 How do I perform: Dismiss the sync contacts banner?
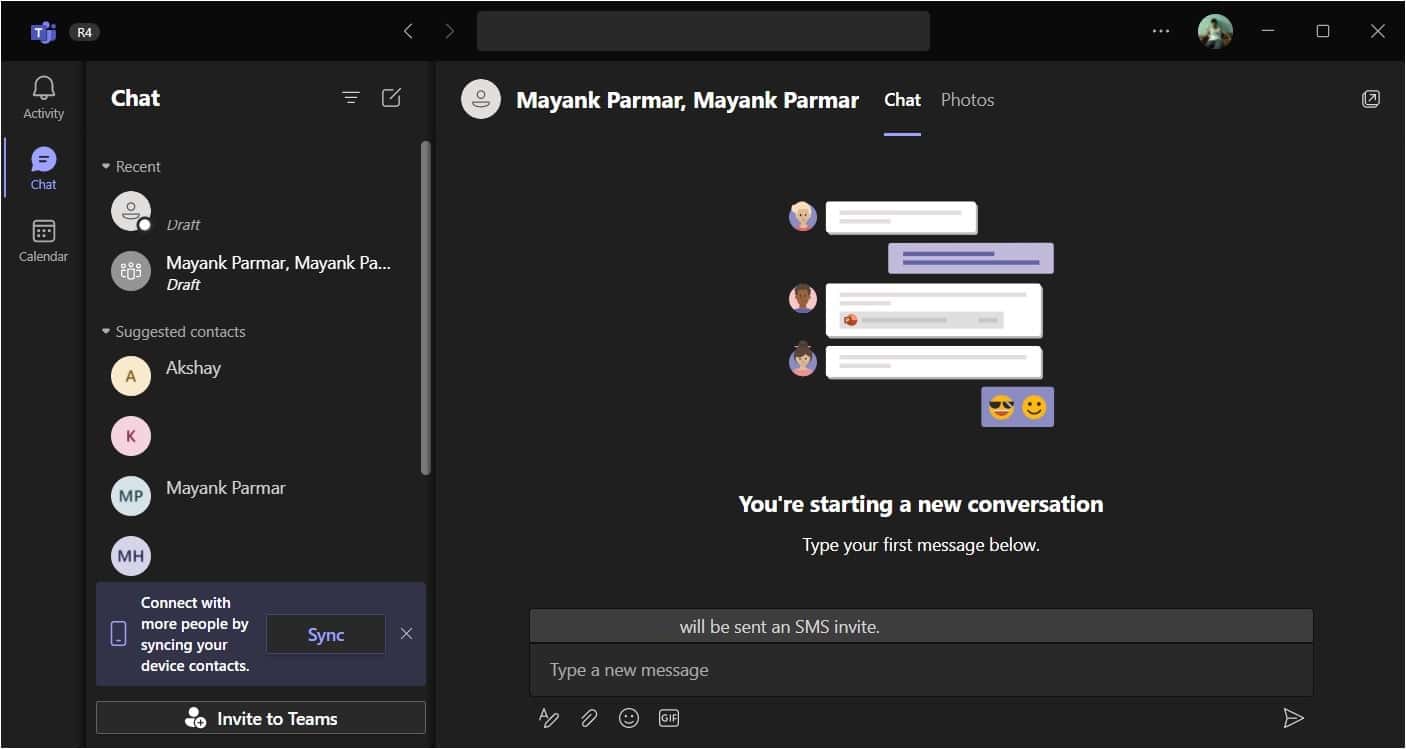click(406, 633)
